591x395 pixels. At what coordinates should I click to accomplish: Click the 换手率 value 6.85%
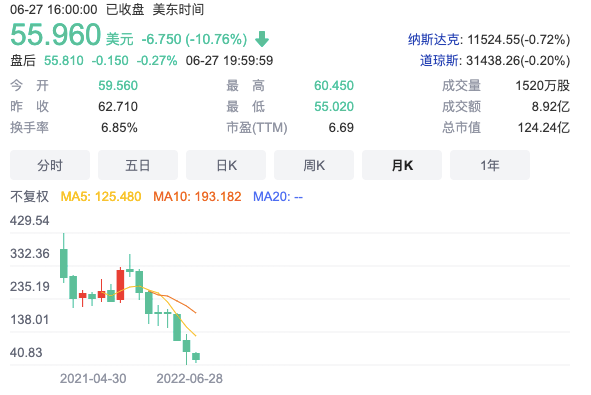point(119,128)
